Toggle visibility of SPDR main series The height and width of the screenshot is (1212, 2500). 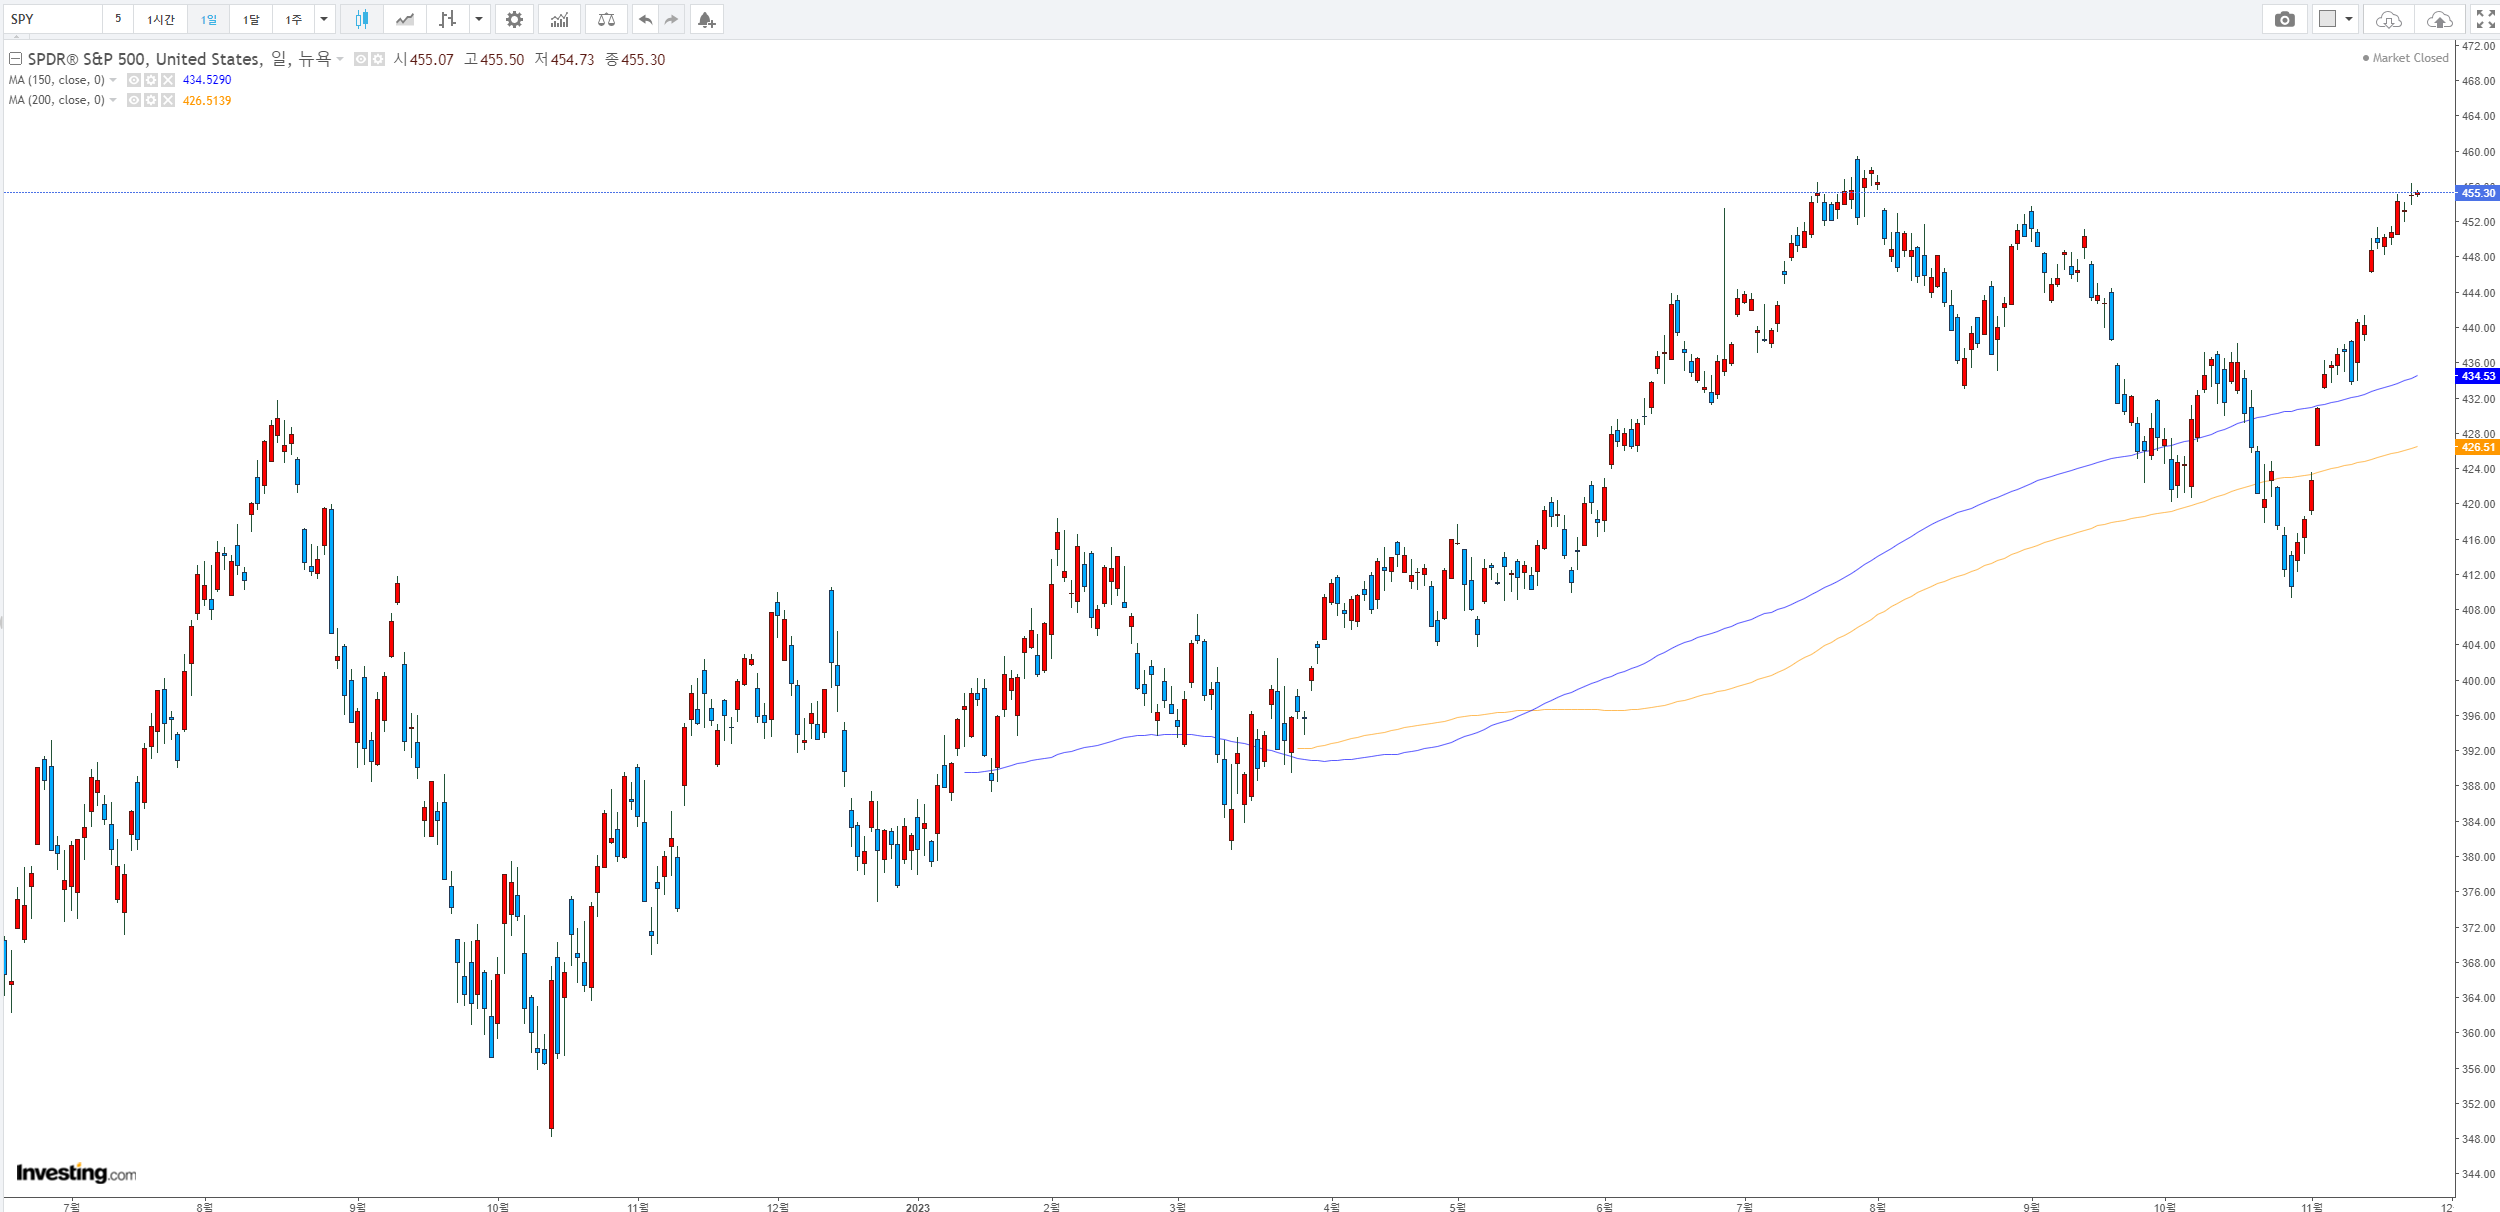(x=361, y=60)
